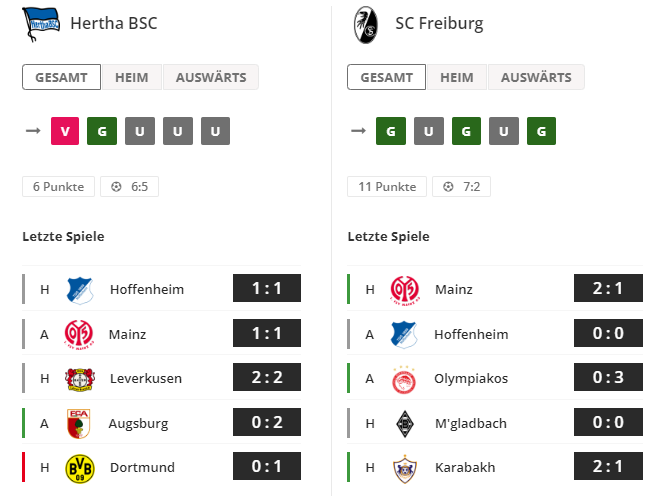Viewport: 666px width, 496px height.
Task: Select AUSWÄRTS tab for SC Freiburg
Action: [536, 77]
